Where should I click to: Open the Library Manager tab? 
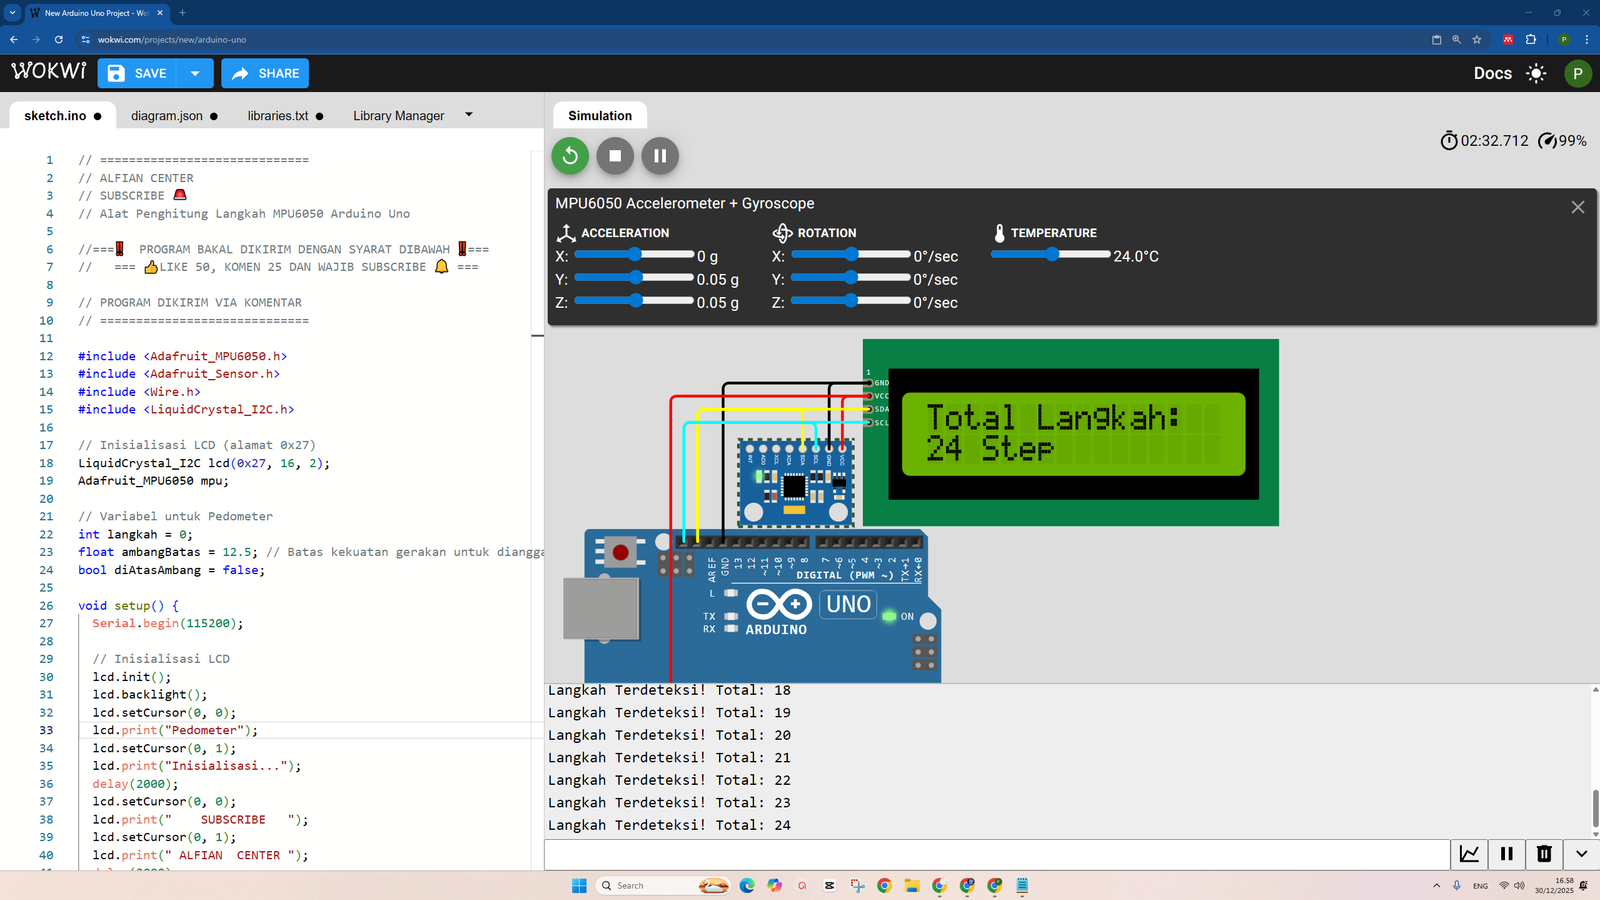point(398,116)
